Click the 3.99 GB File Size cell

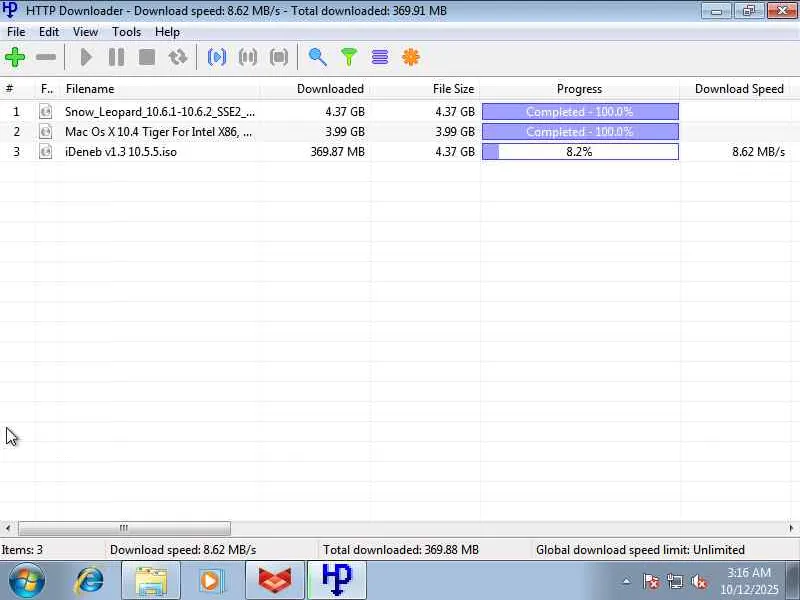coord(455,132)
